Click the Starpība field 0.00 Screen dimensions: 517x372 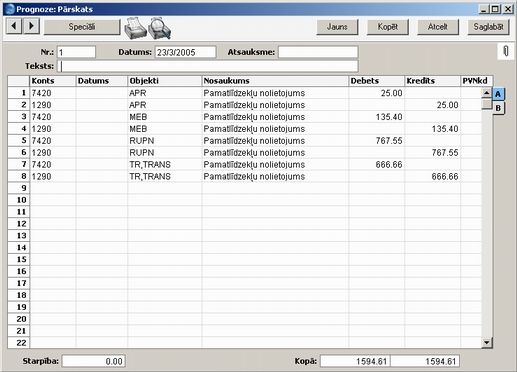coord(94,361)
